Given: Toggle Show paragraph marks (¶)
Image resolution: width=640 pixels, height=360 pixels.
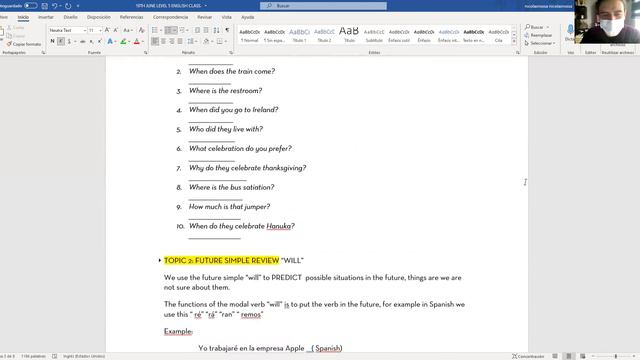Looking at the screenshot, I should 227,30.
